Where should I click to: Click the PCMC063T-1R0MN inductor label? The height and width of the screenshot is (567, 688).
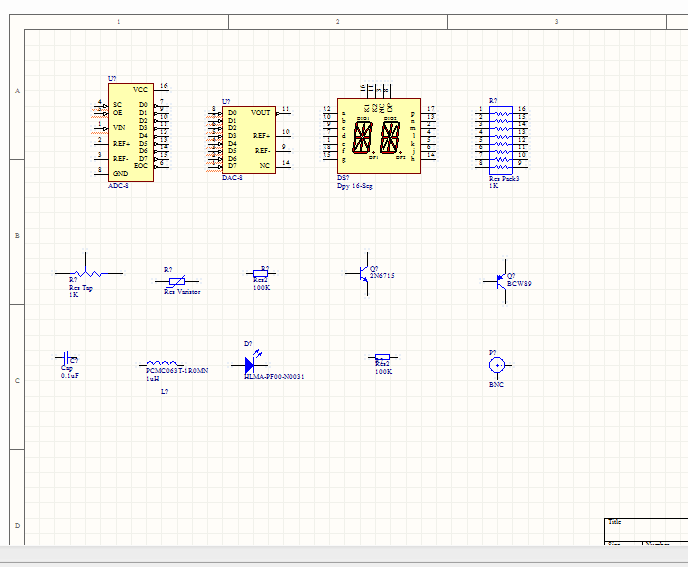[x=177, y=370]
